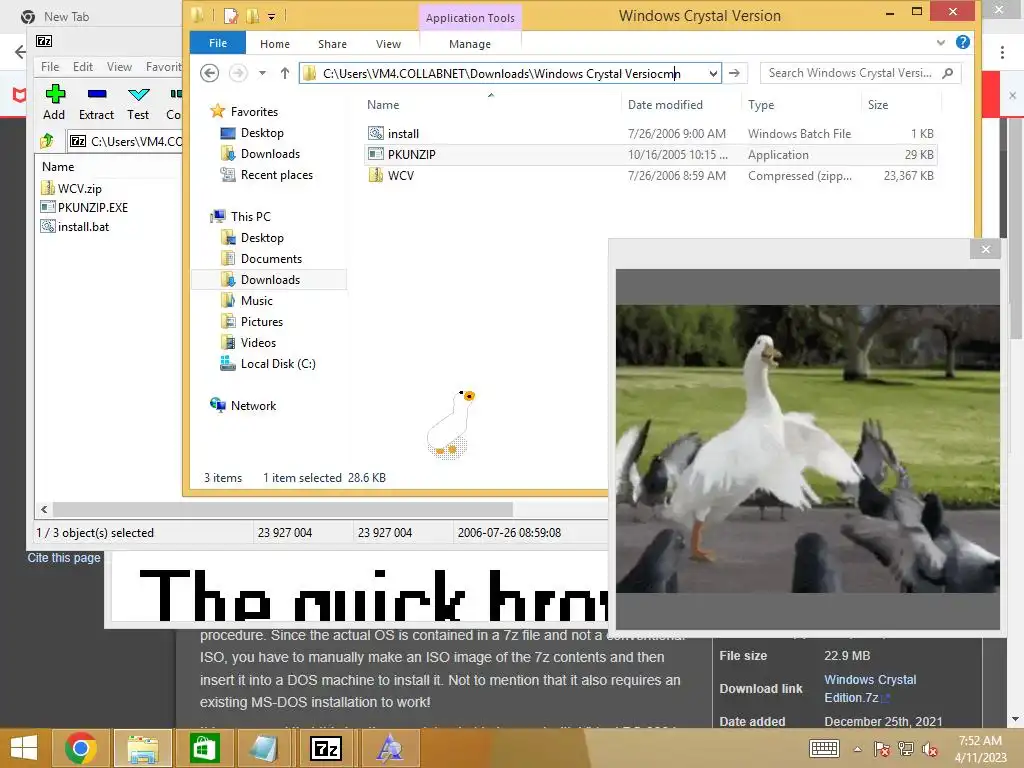
Task: Sort by Type column
Action: [761, 104]
